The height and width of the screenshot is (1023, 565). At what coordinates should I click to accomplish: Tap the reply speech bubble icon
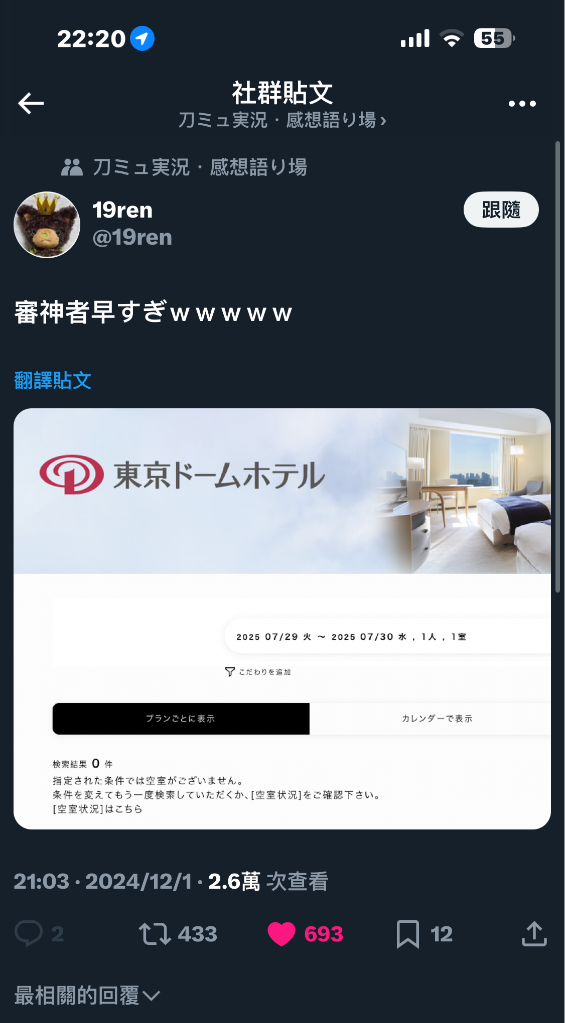tap(28, 934)
